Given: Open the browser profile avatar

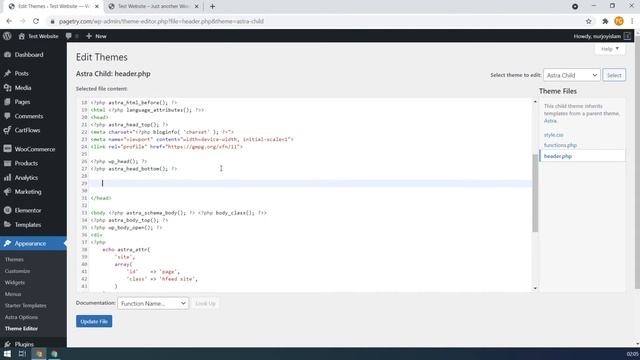Looking at the screenshot, I should point(619,21).
